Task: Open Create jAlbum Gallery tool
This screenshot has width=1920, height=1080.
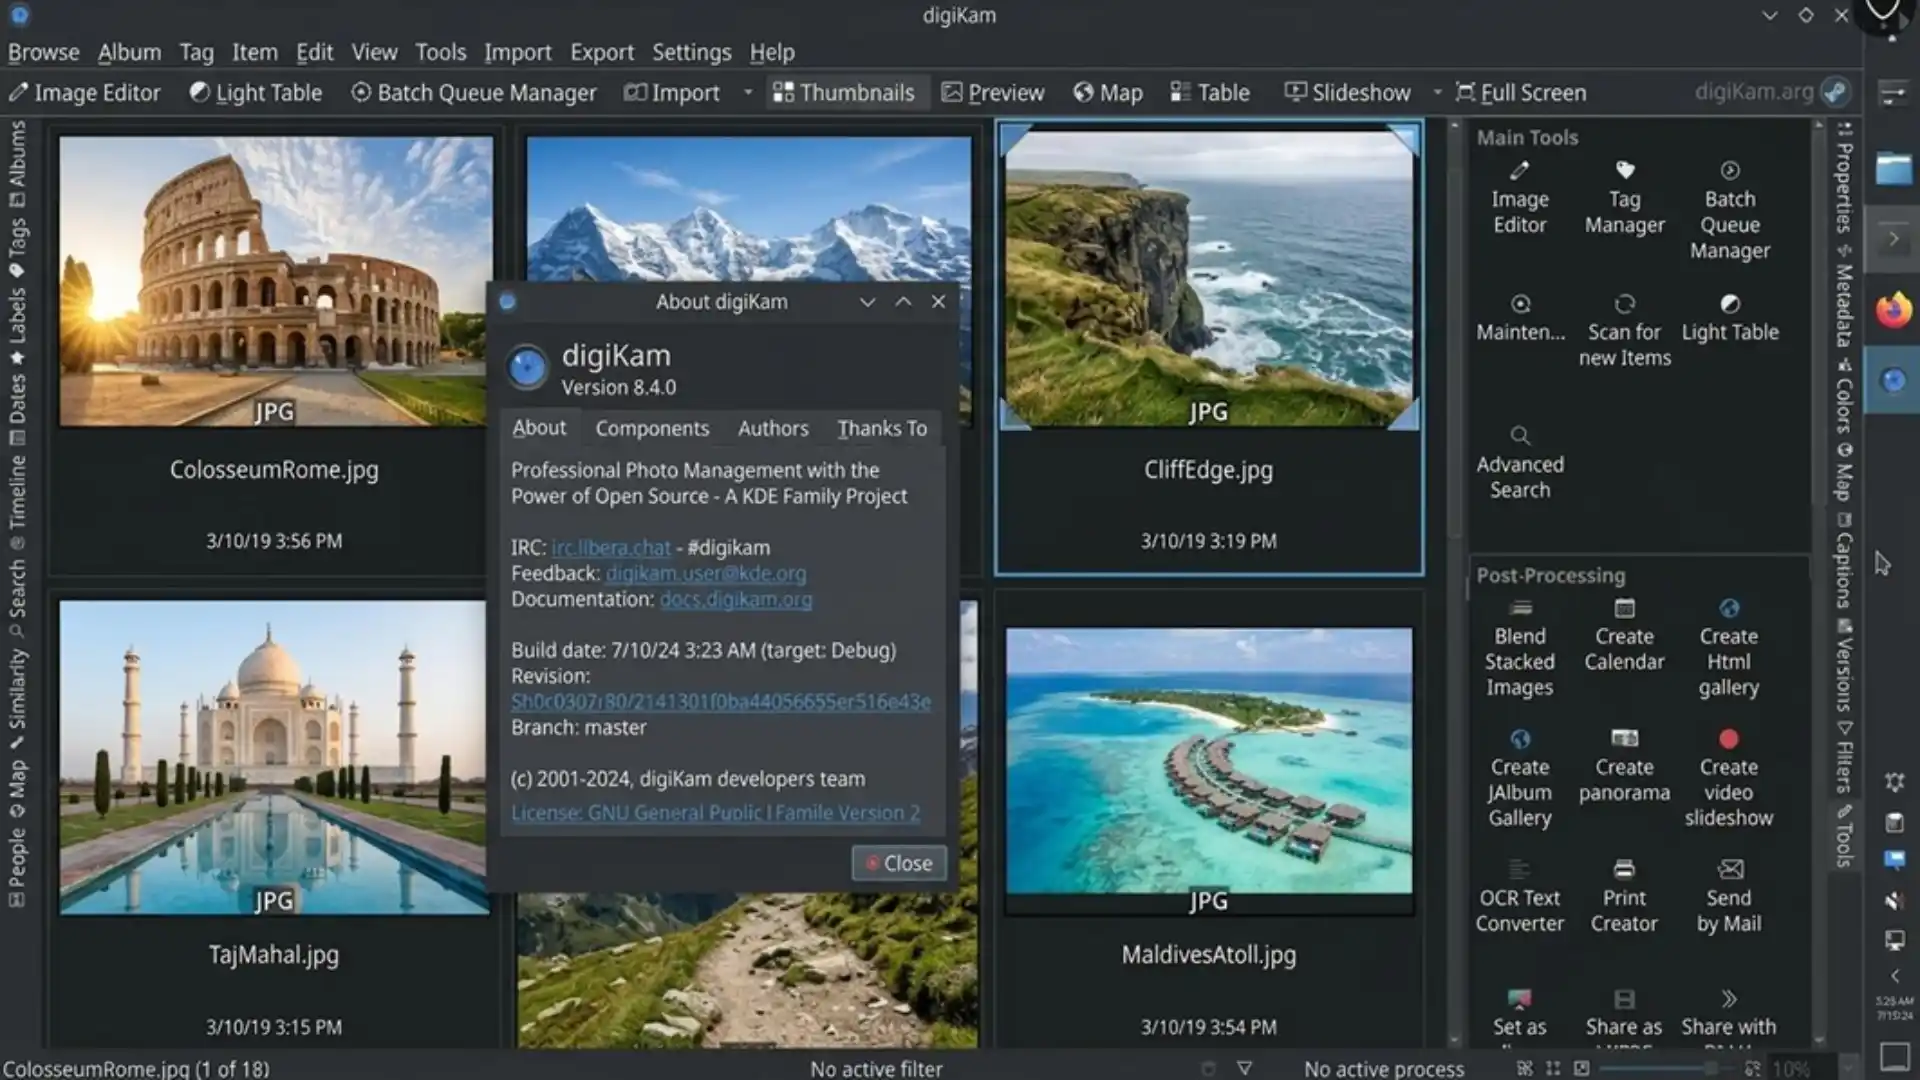Action: coord(1519,779)
